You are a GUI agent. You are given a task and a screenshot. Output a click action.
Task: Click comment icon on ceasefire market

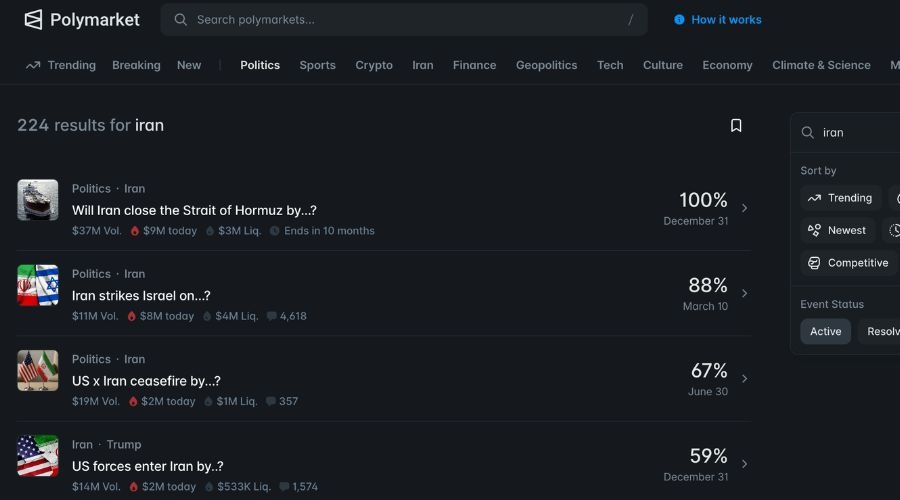[281, 401]
